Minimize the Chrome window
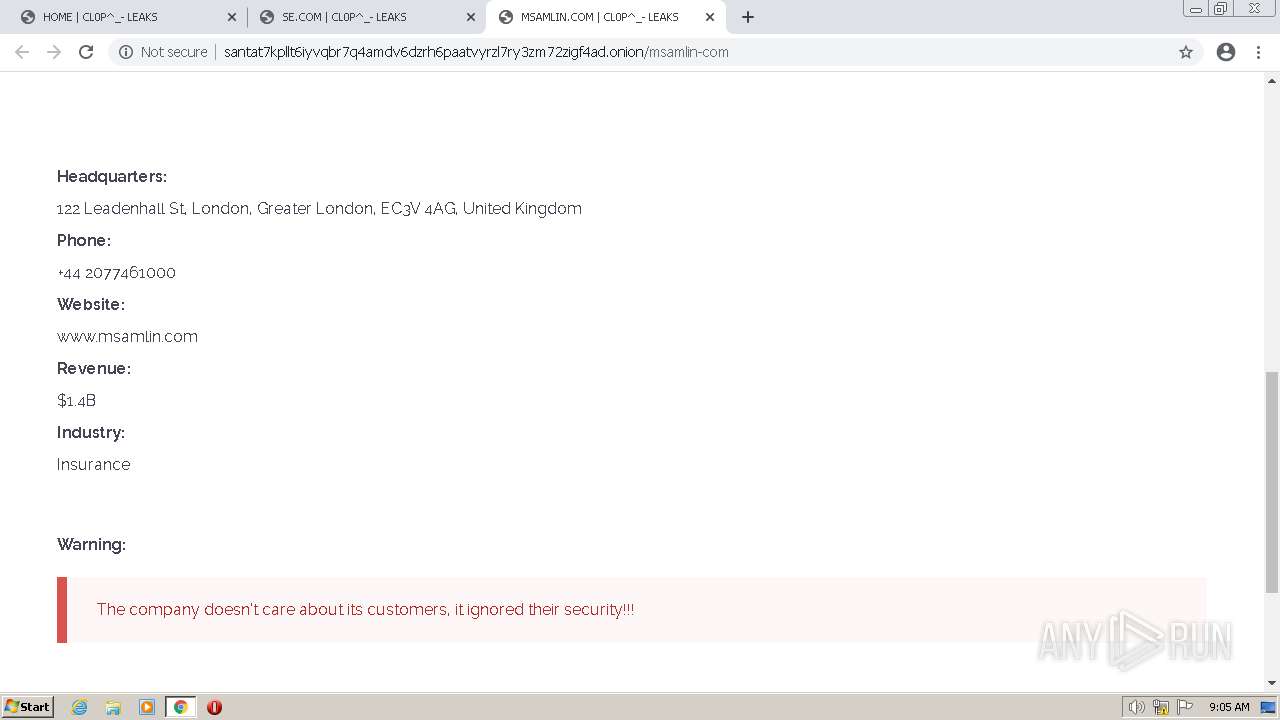Image resolution: width=1280 pixels, height=720 pixels. click(1195, 9)
